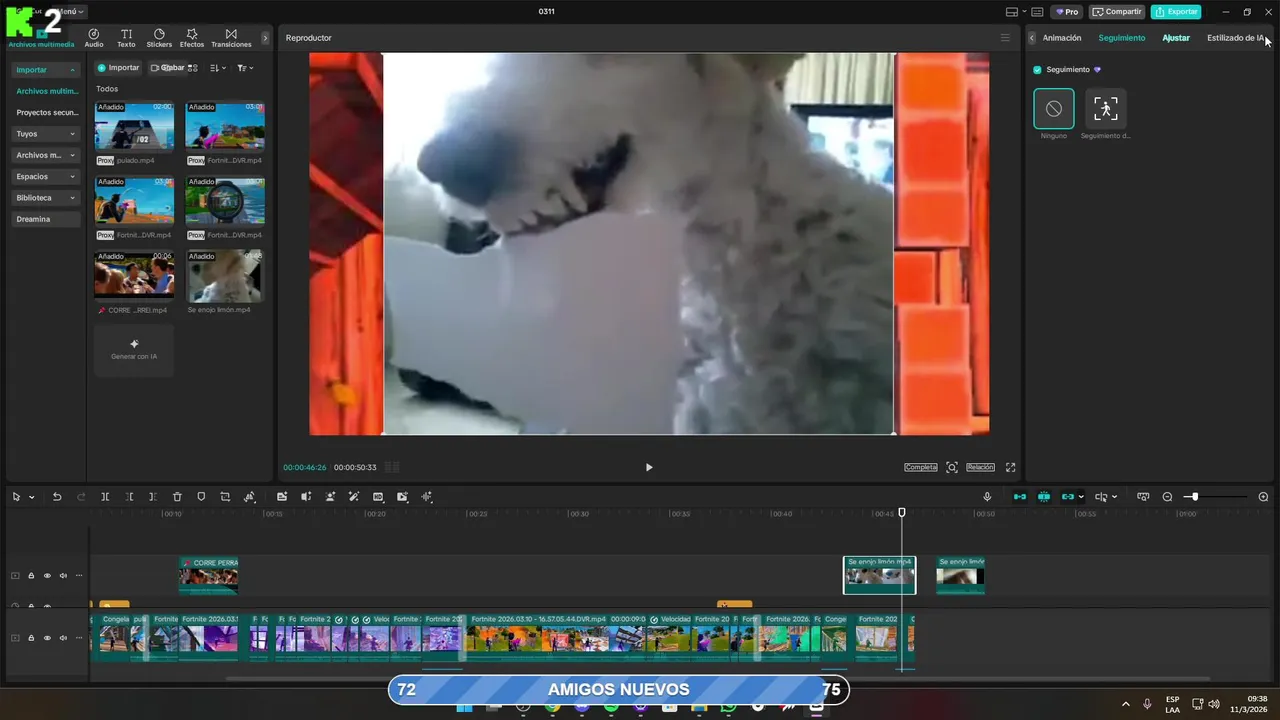Toggle linkage option in timeline toolbar
This screenshot has width=1280, height=720.
click(1068, 497)
